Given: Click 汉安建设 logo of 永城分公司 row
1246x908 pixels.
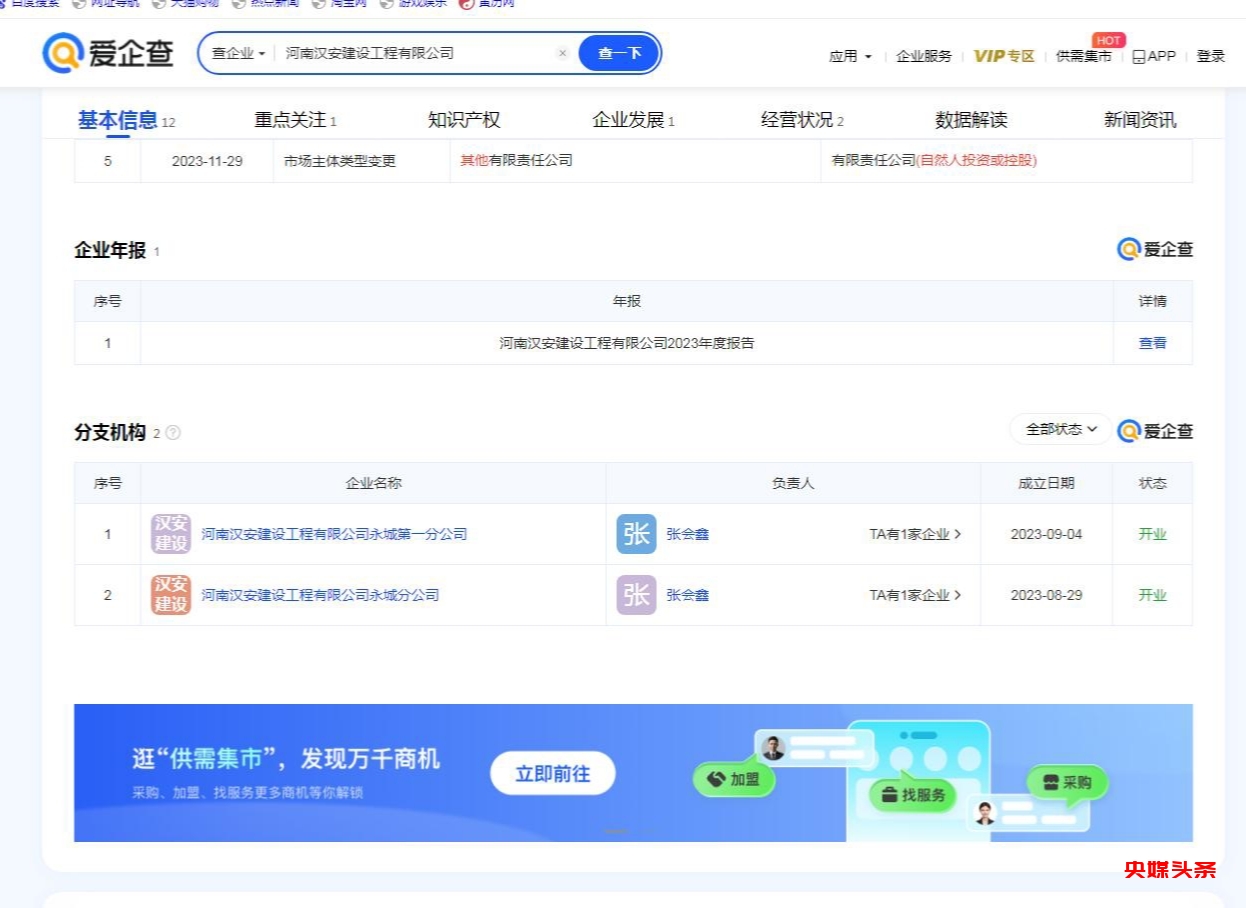Looking at the screenshot, I should 171,595.
